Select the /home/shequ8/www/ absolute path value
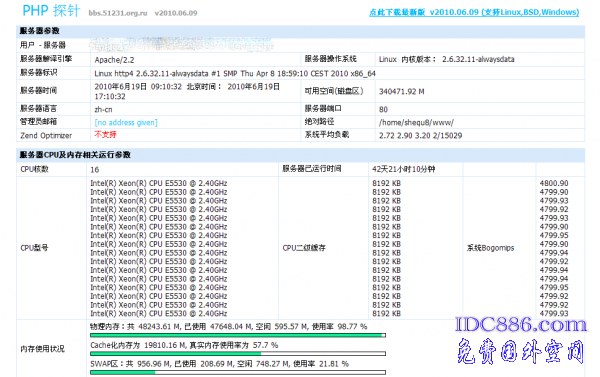600x377 pixels. [416, 122]
